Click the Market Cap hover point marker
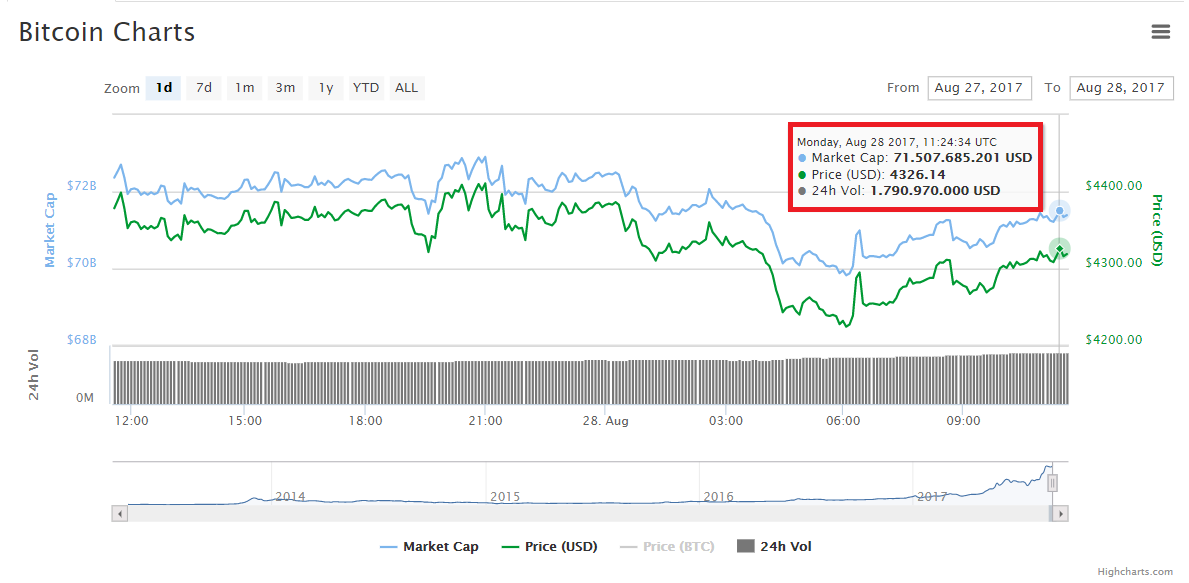Screen dimensions: 1189x583 coord(1060,210)
